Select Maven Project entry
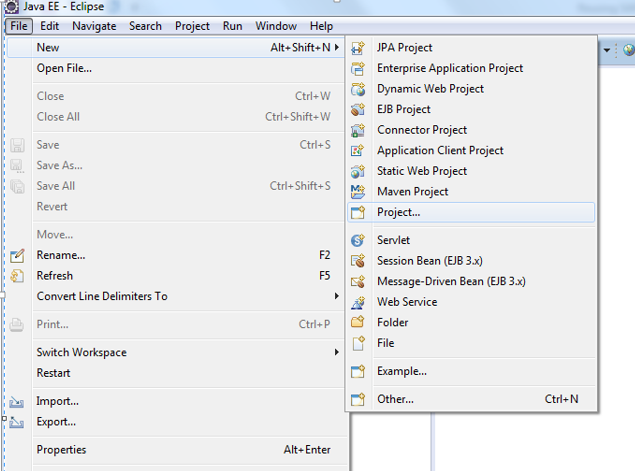Screen dimensions: 635x471 [x=471, y=192]
